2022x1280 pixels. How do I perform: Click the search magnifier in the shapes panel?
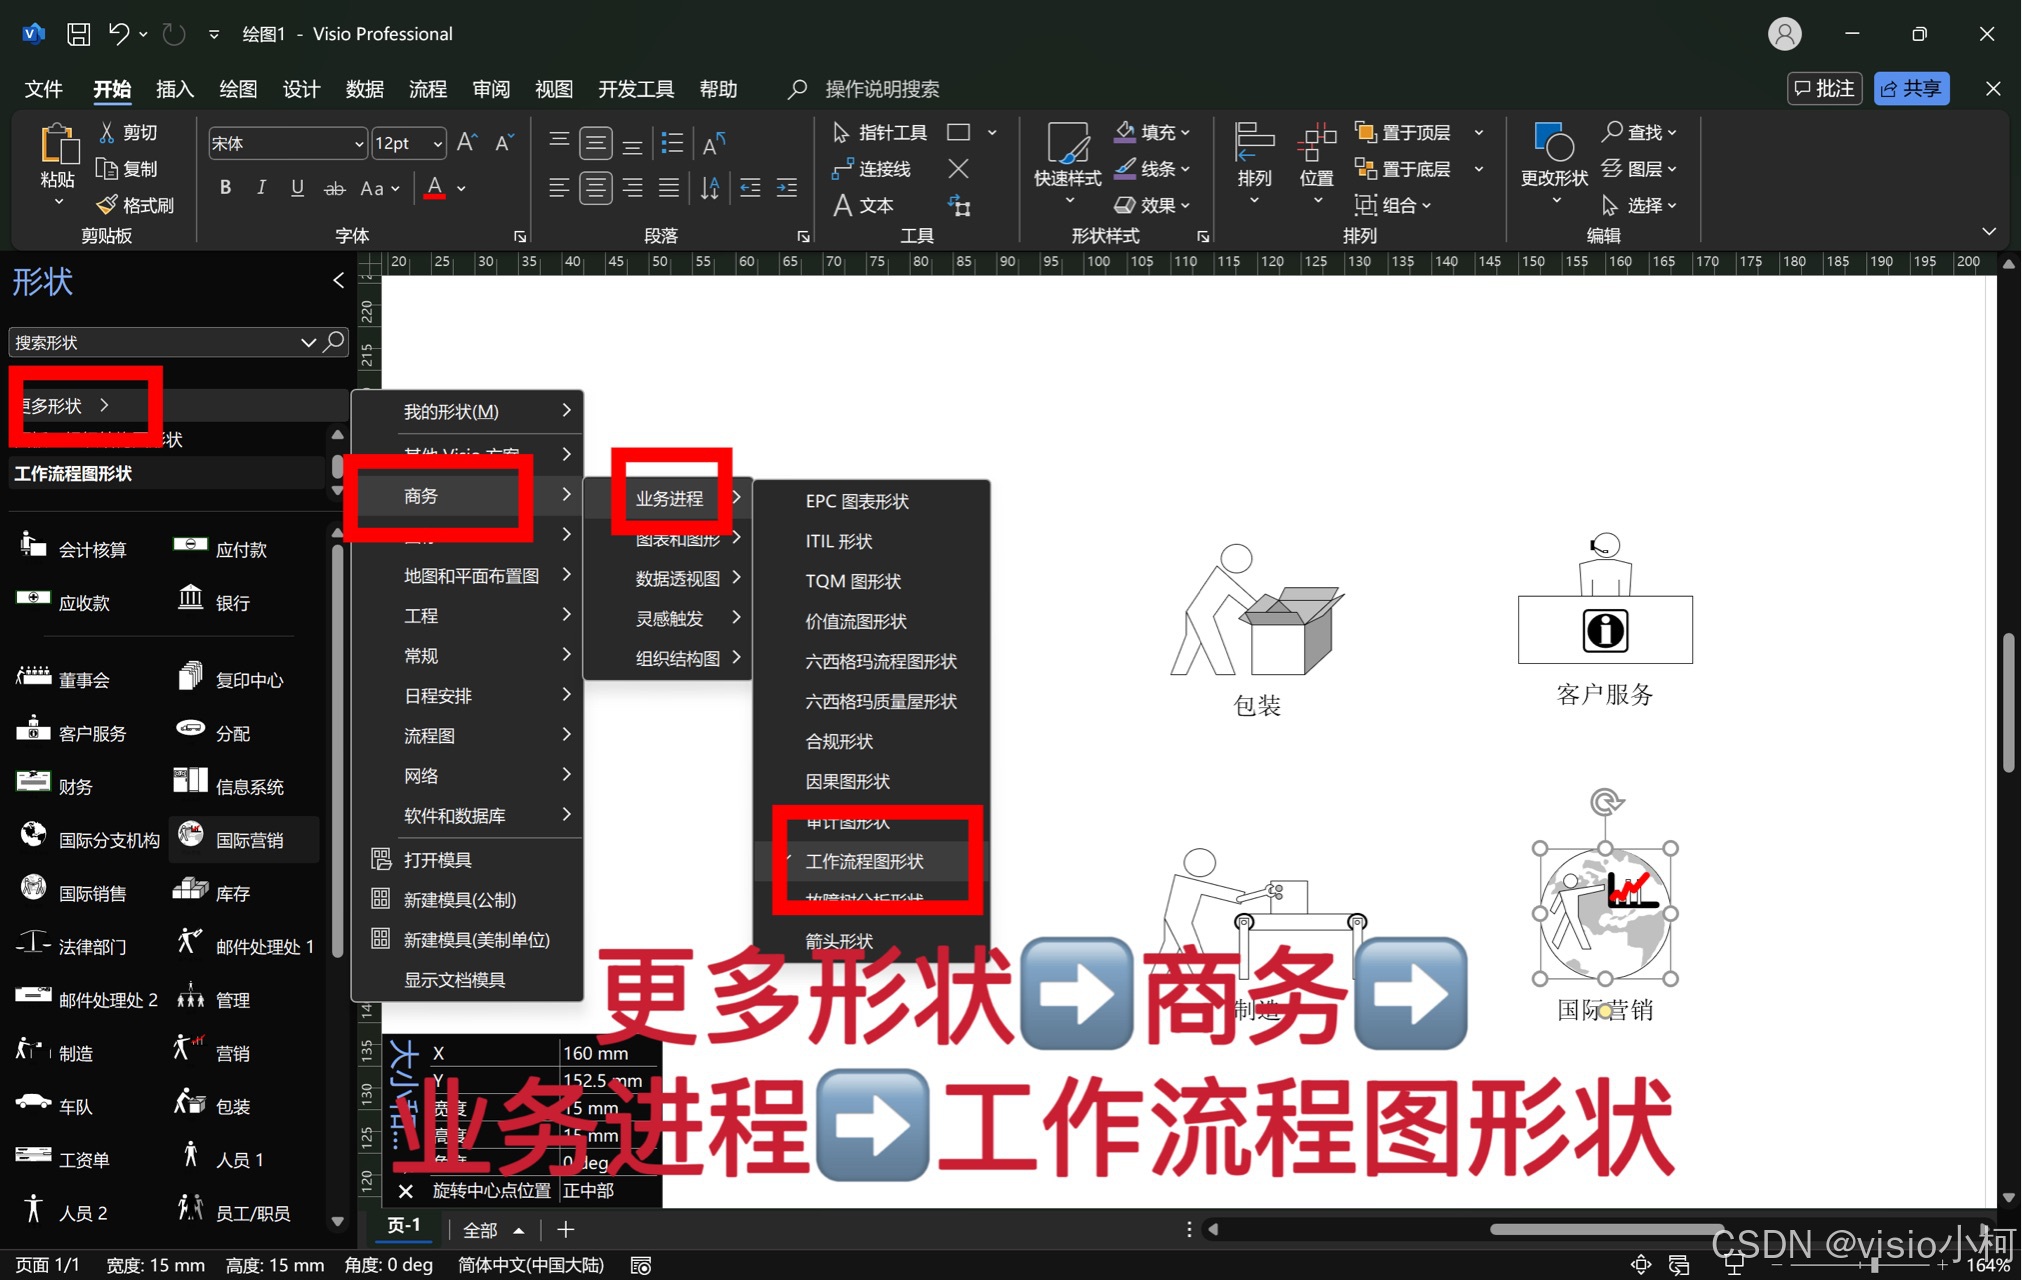(x=335, y=342)
